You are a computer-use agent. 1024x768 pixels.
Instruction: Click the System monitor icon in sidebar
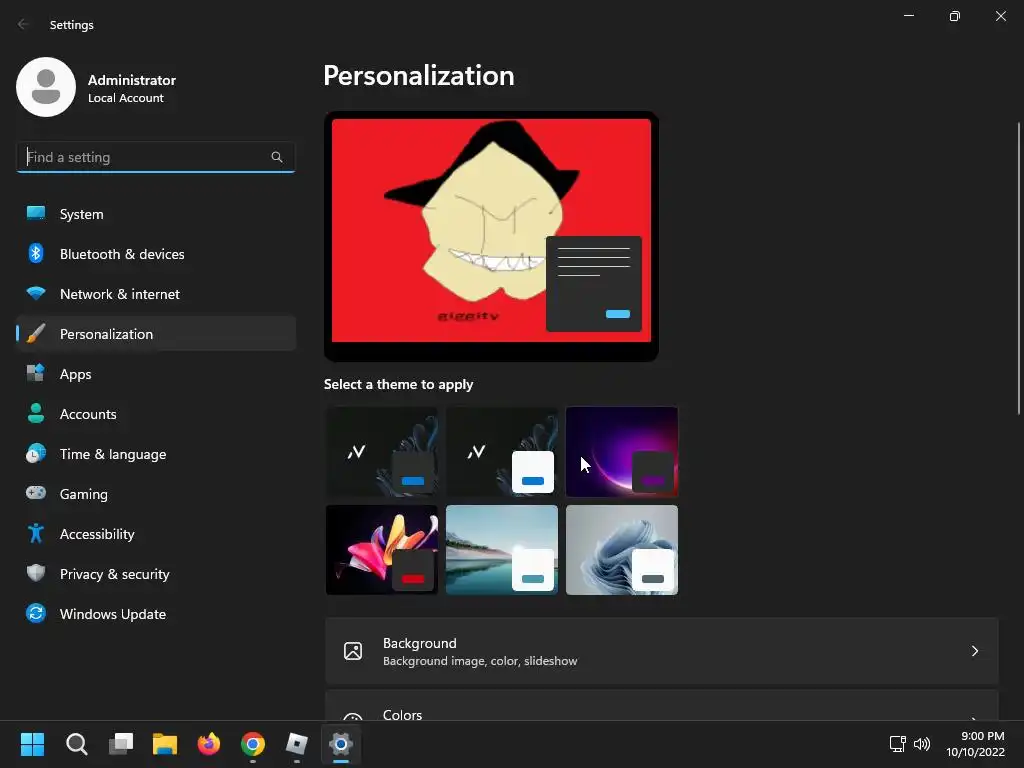(36, 214)
